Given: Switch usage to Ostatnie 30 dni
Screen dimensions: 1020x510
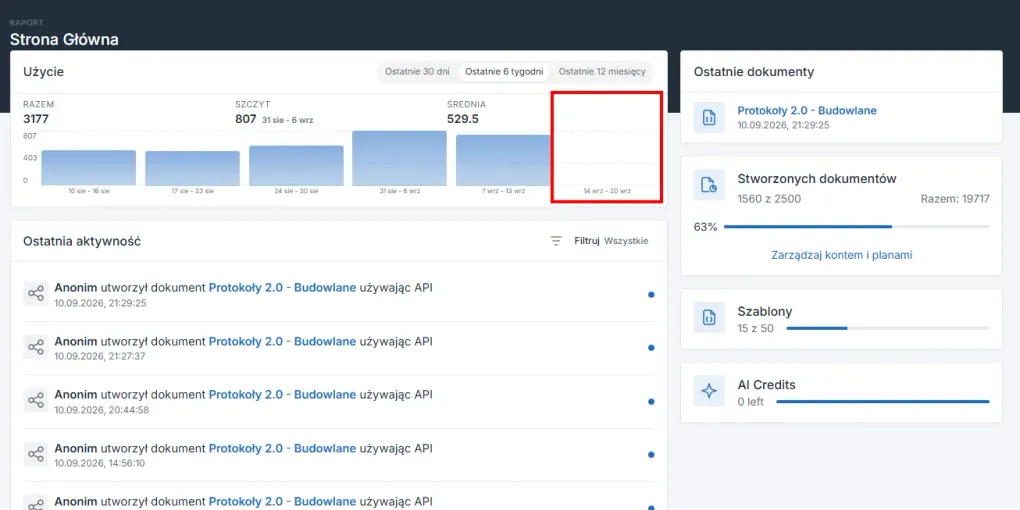Looking at the screenshot, I should pos(417,72).
